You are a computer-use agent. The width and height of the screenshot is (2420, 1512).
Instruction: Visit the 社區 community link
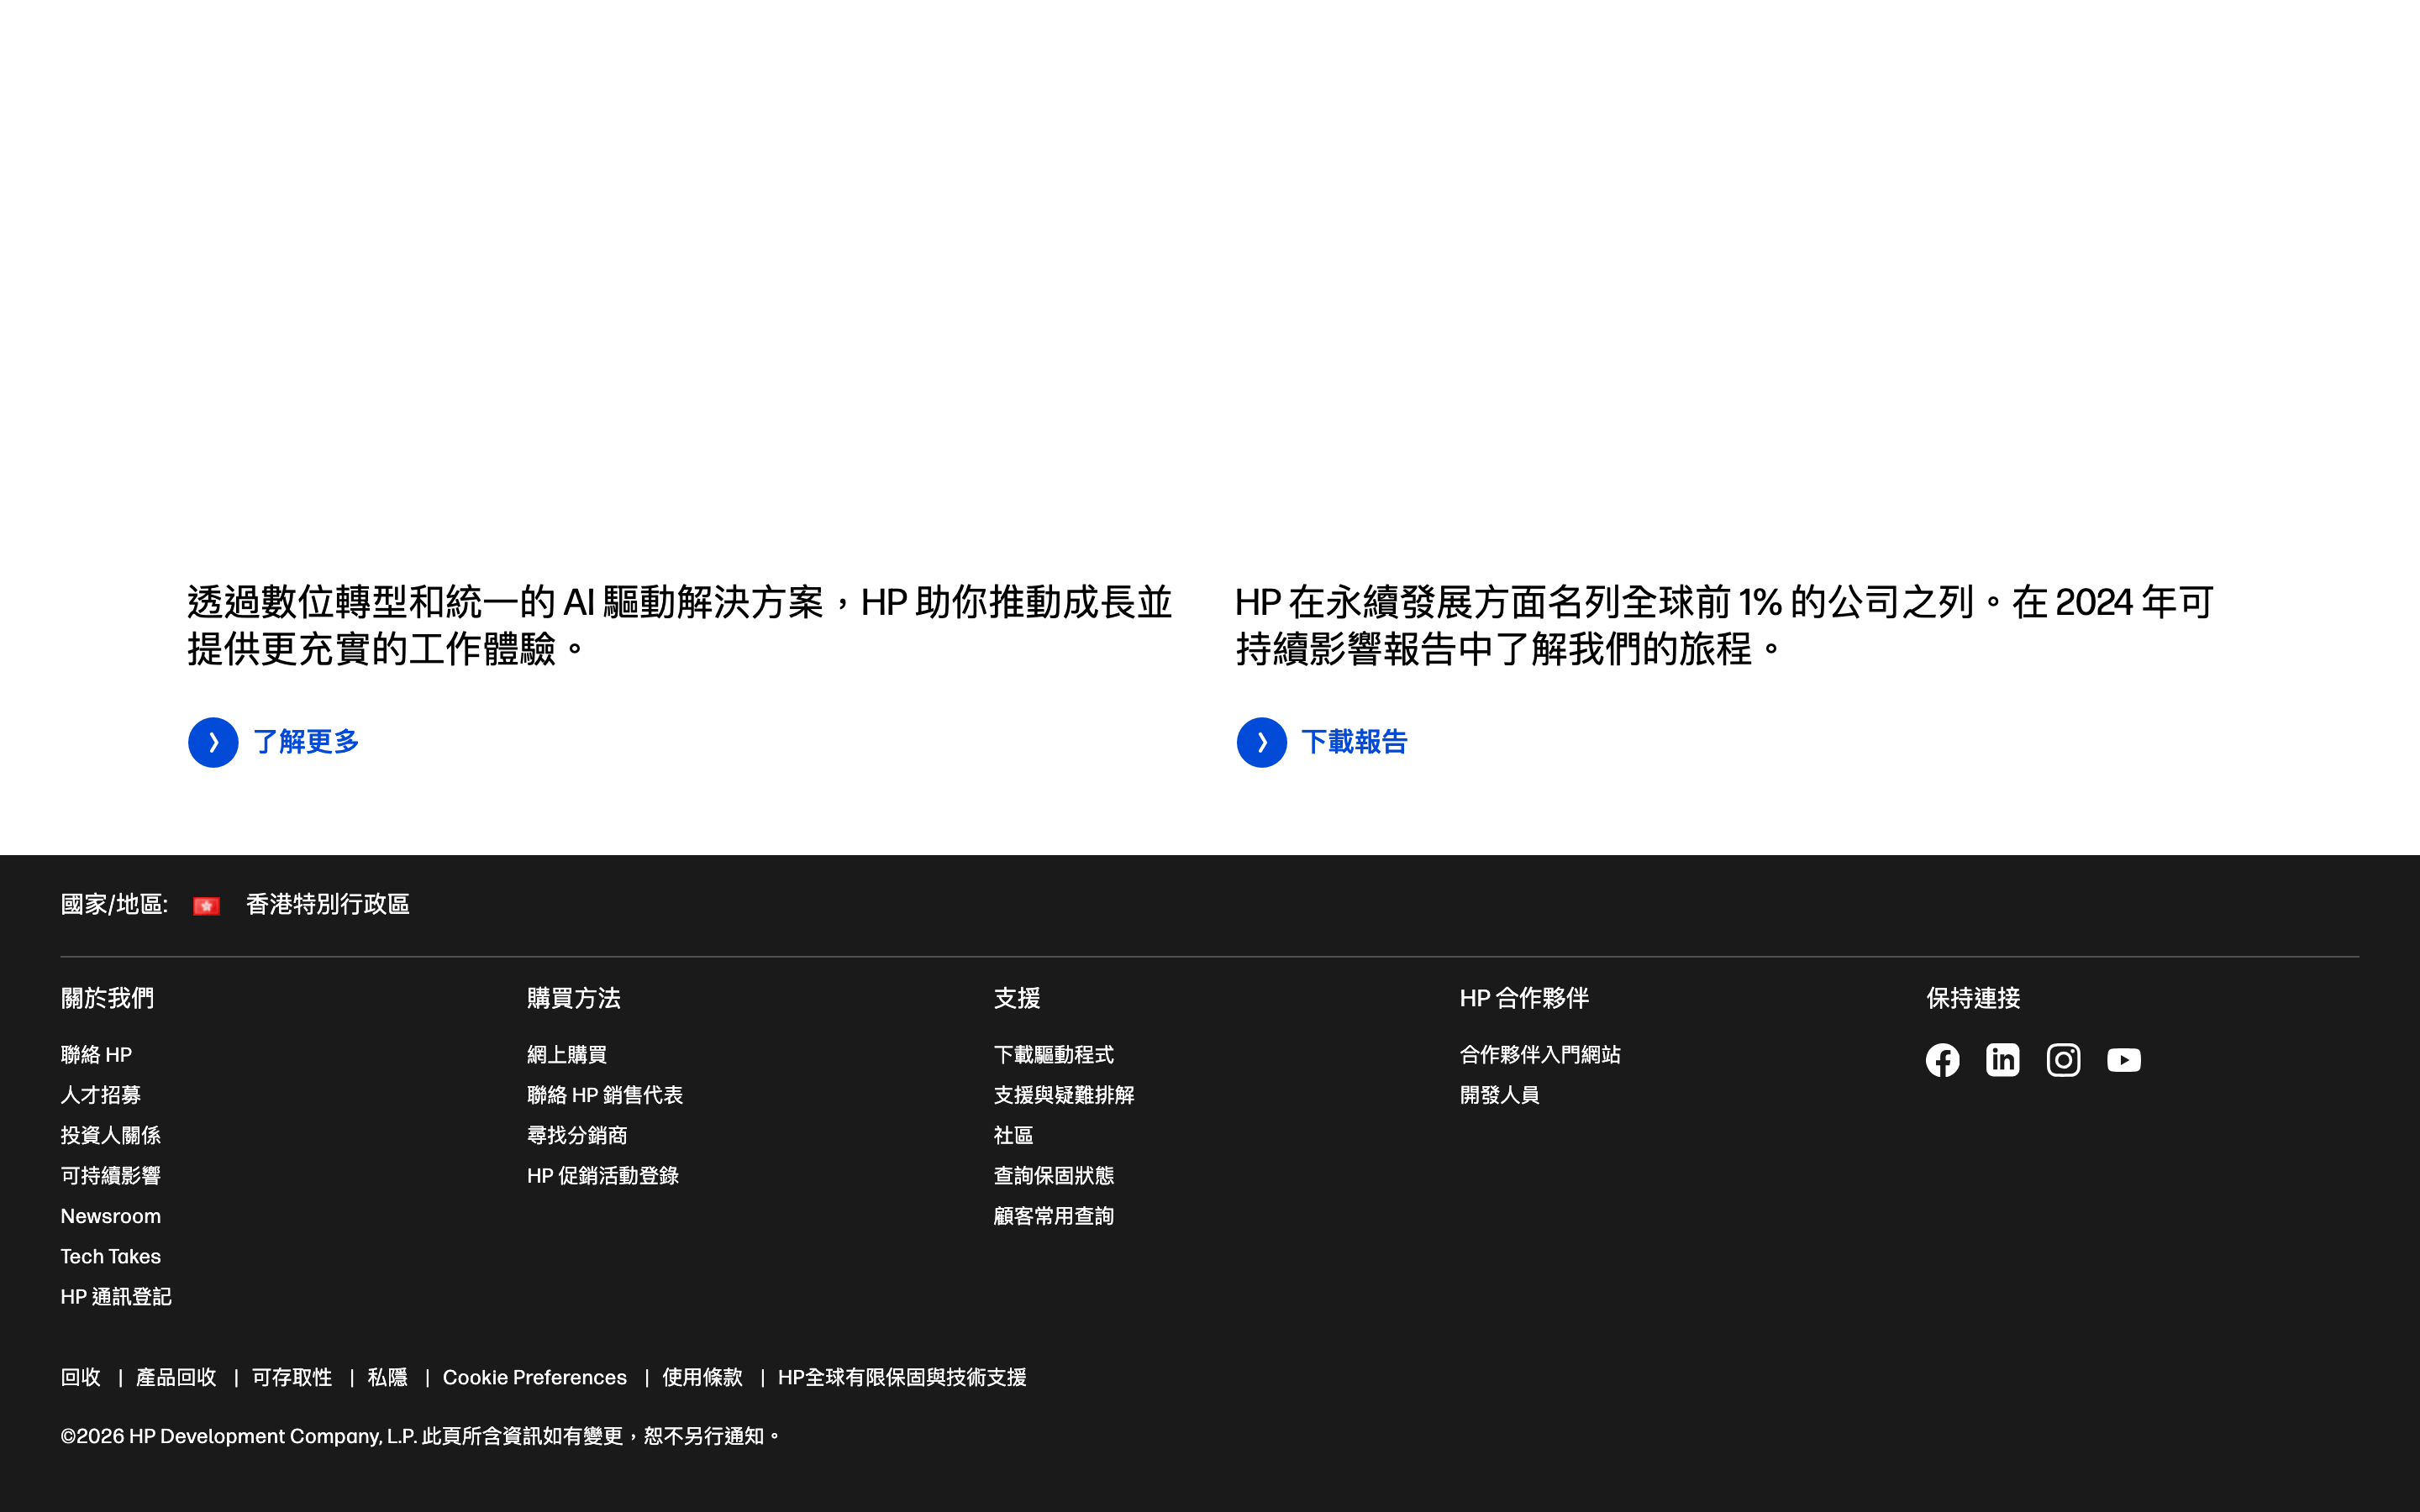(1013, 1135)
